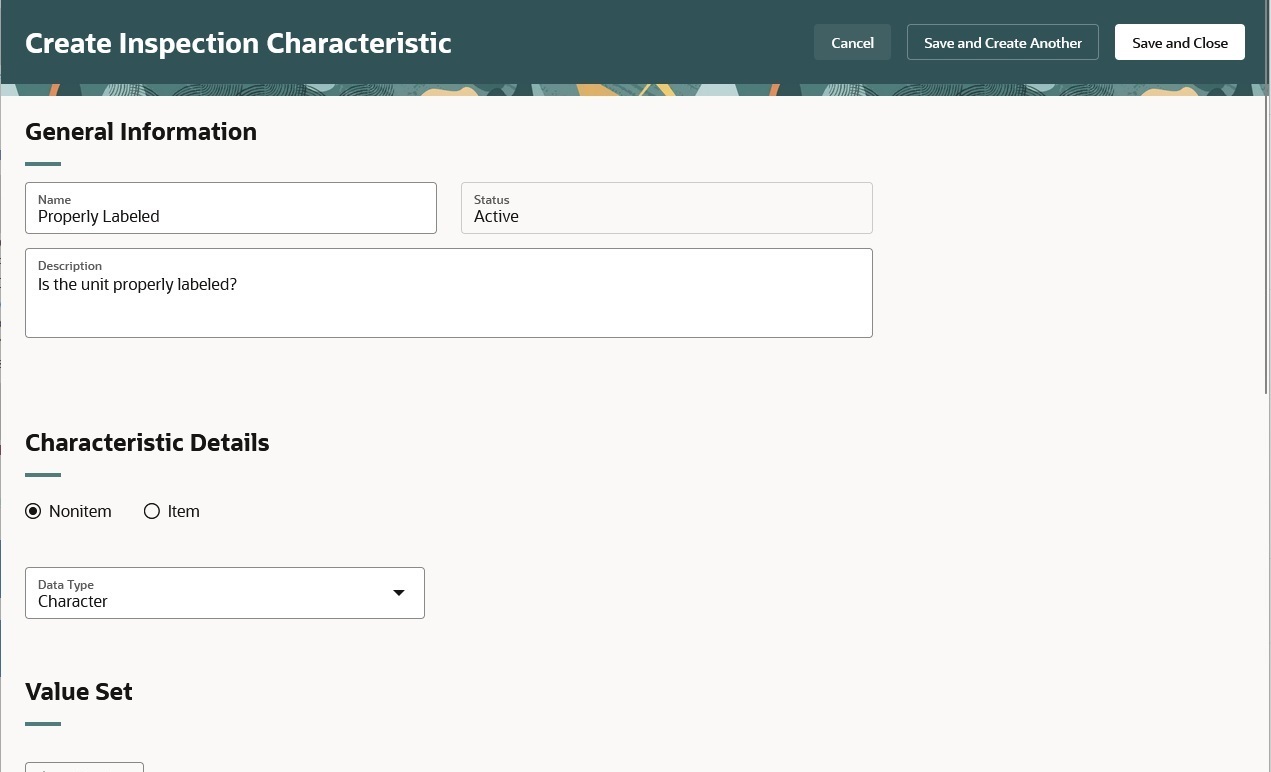The image size is (1271, 772).
Task: Click the Value Set section heading
Action: pos(78,691)
